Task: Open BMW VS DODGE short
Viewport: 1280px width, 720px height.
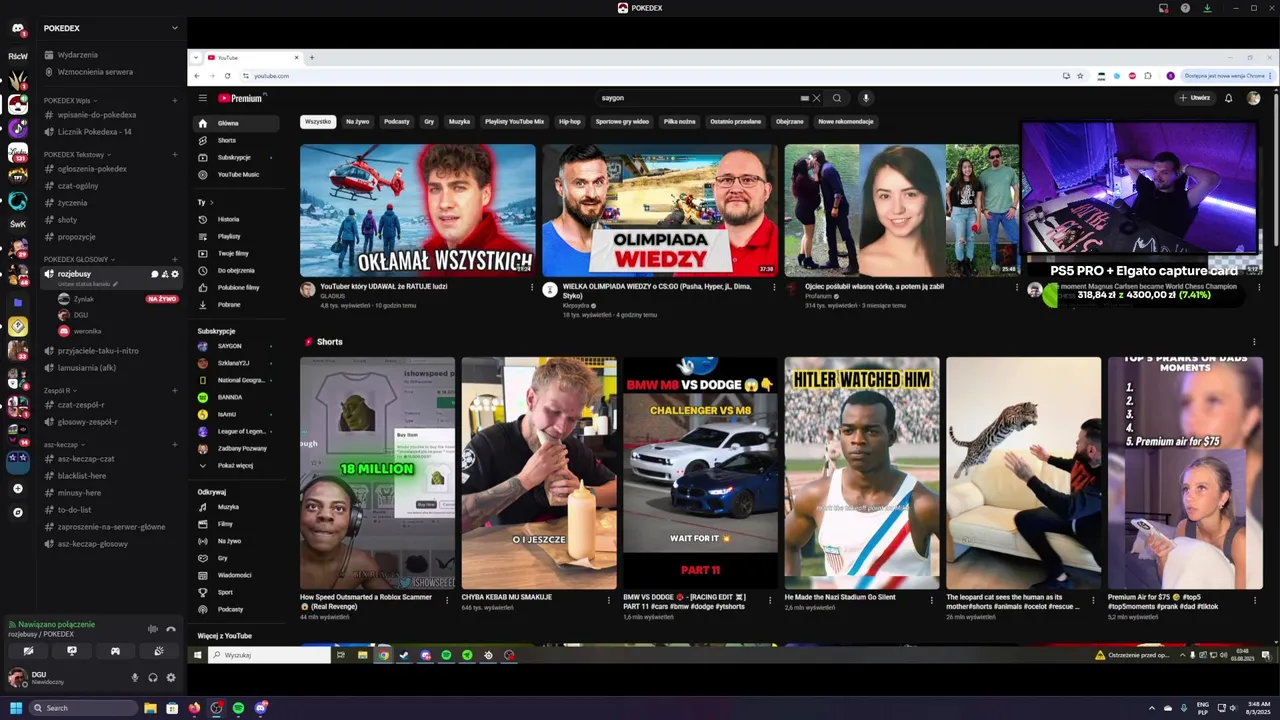Action: [x=700, y=473]
